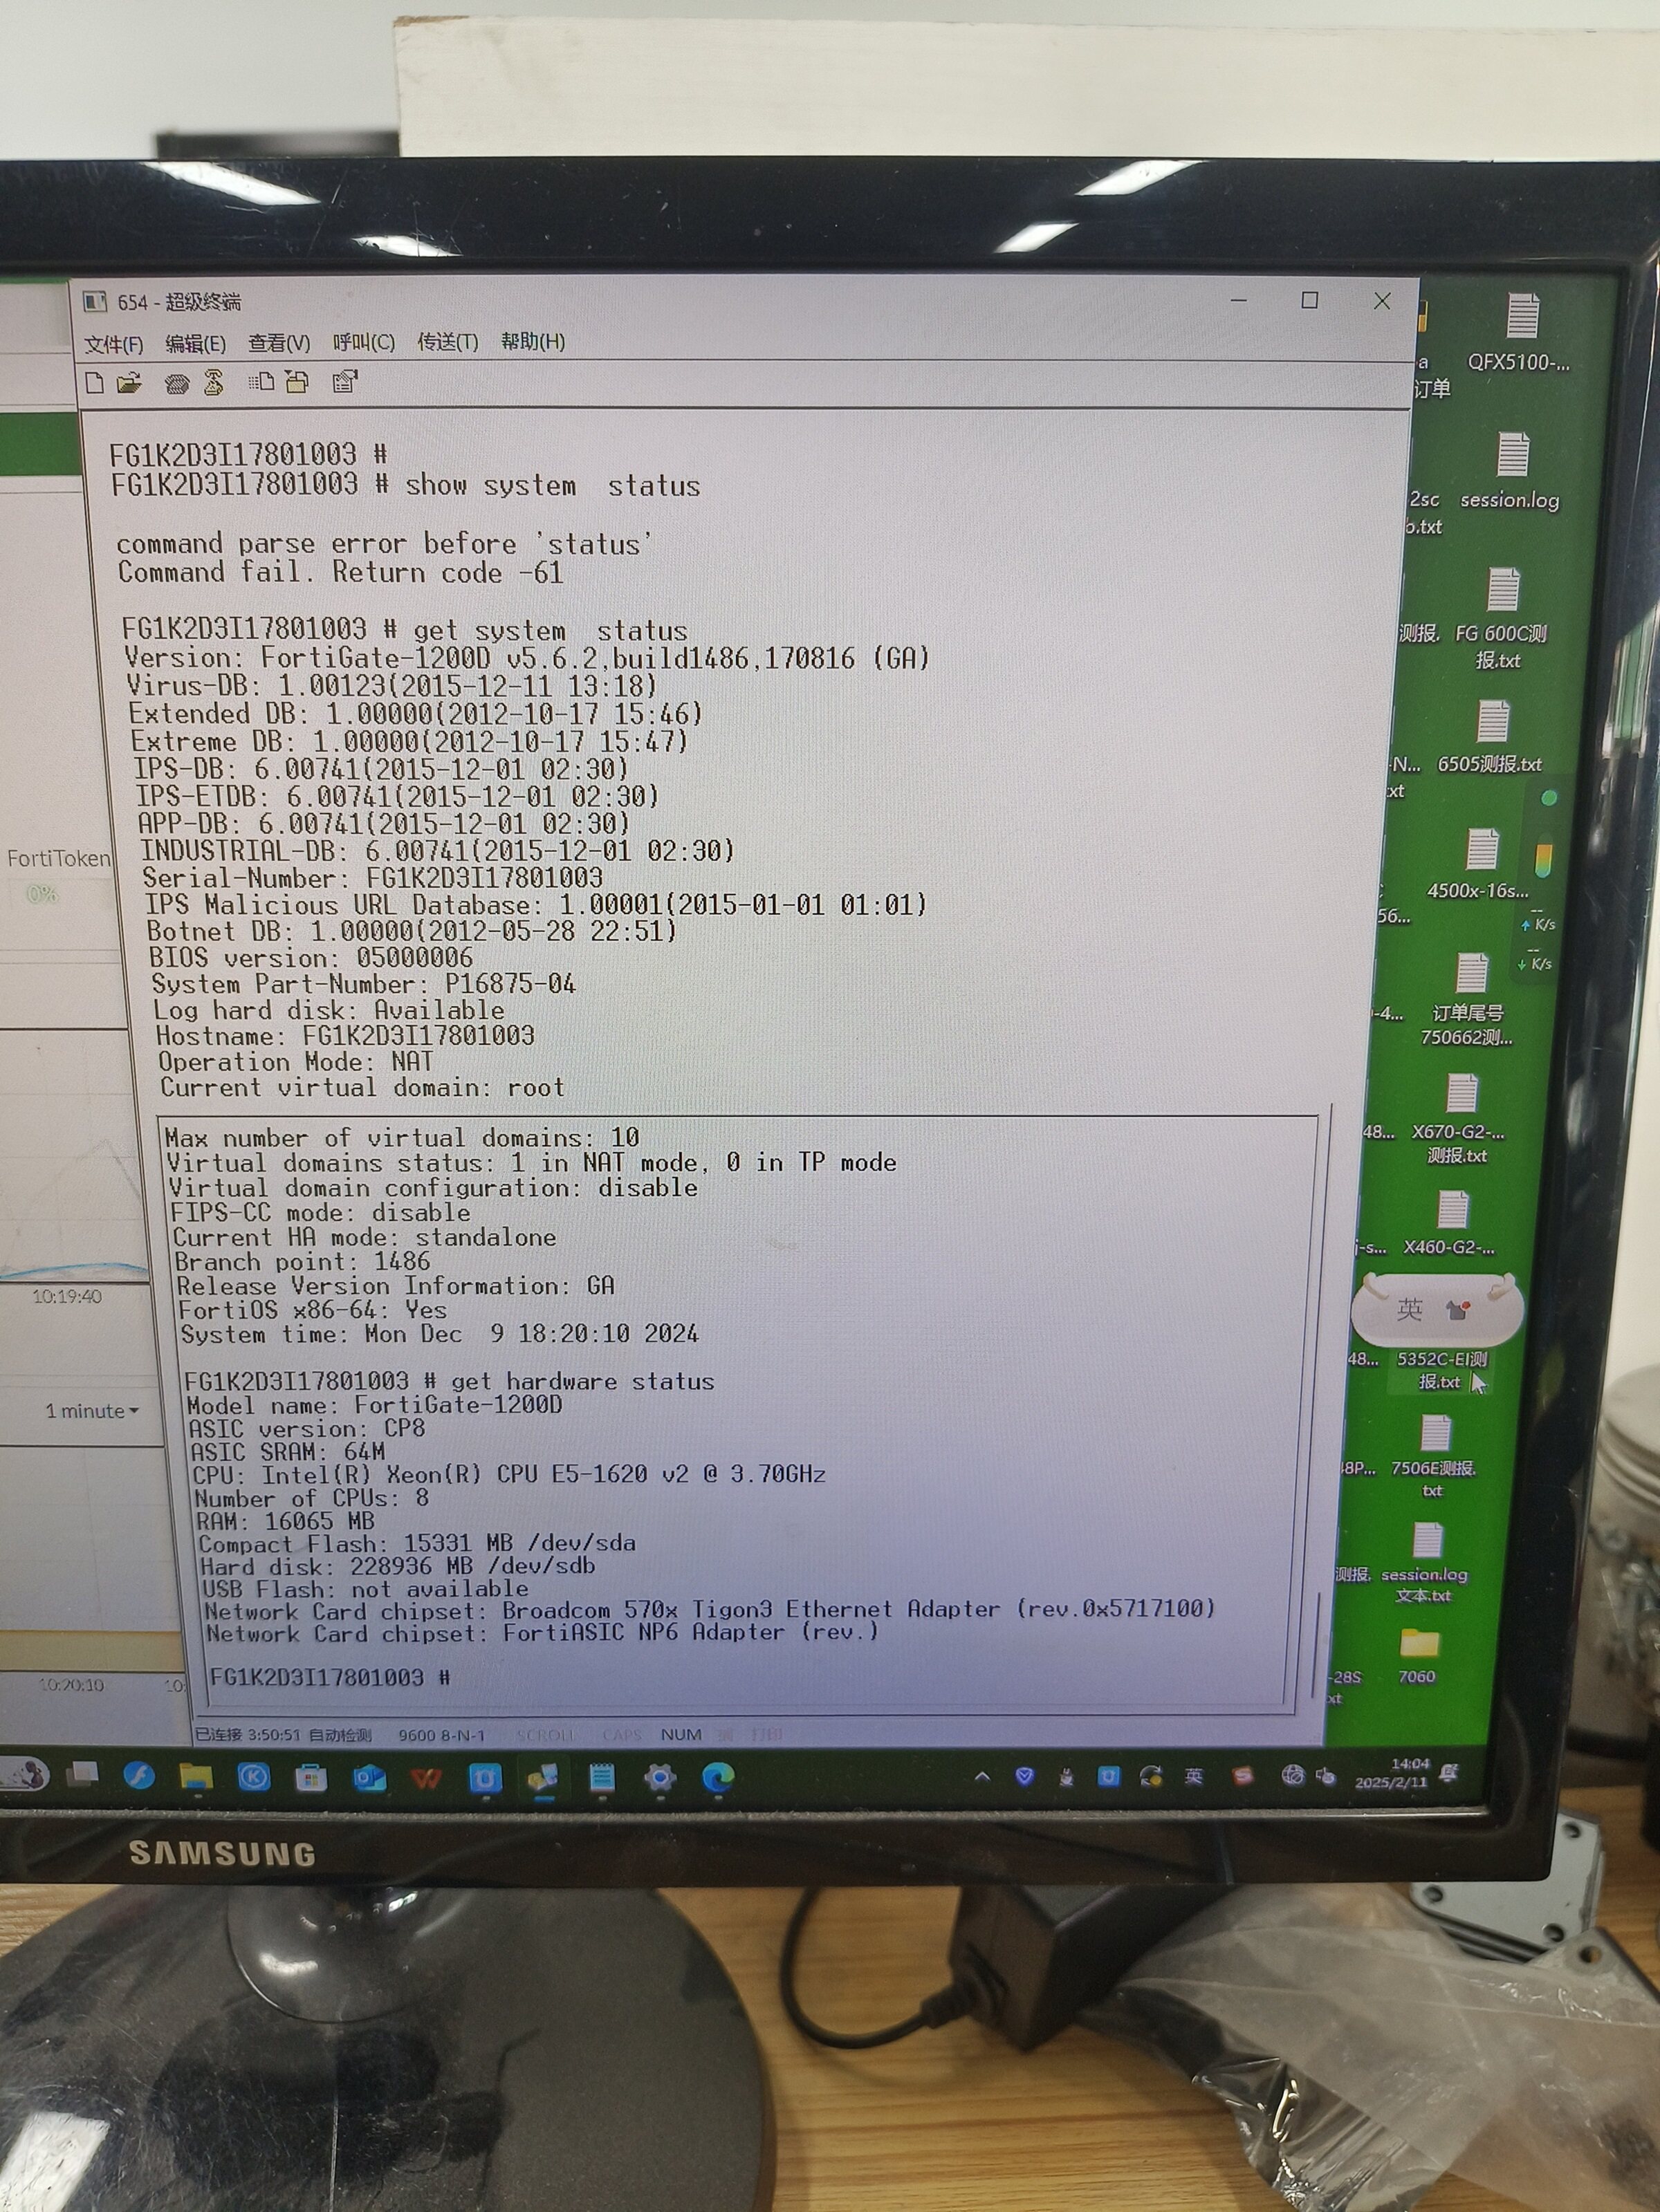Select the 5352C-EI测报.txt desktop file
Image resolution: width=1660 pixels, height=2212 pixels.
[x=1442, y=1370]
